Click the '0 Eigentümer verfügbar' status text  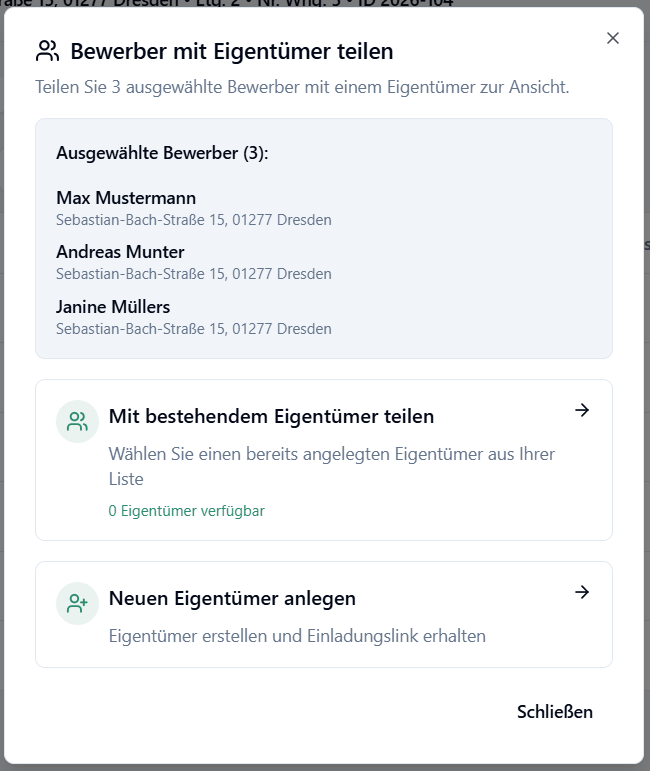(x=186, y=511)
